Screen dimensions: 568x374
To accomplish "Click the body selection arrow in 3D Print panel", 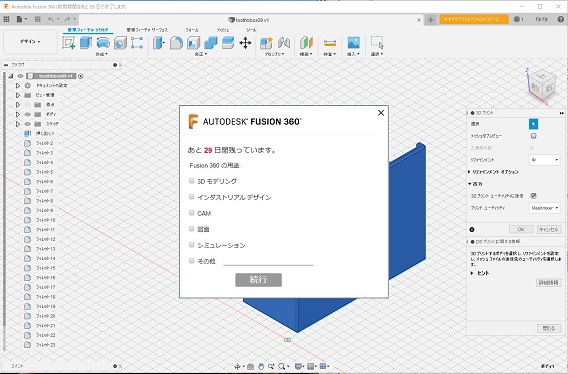I will click(x=533, y=124).
